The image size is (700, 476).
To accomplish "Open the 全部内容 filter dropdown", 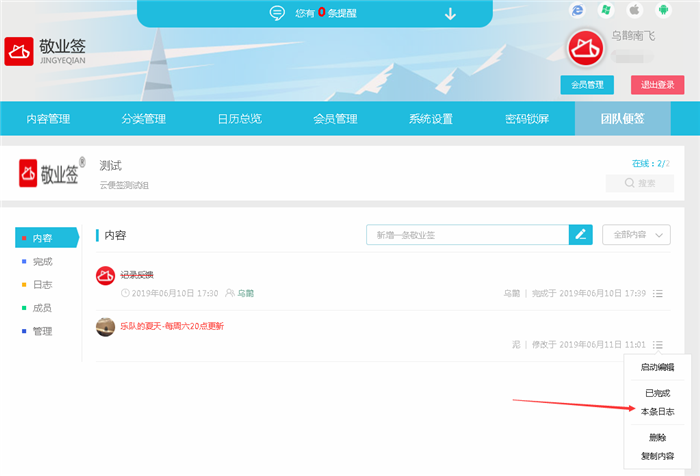I will pos(636,235).
